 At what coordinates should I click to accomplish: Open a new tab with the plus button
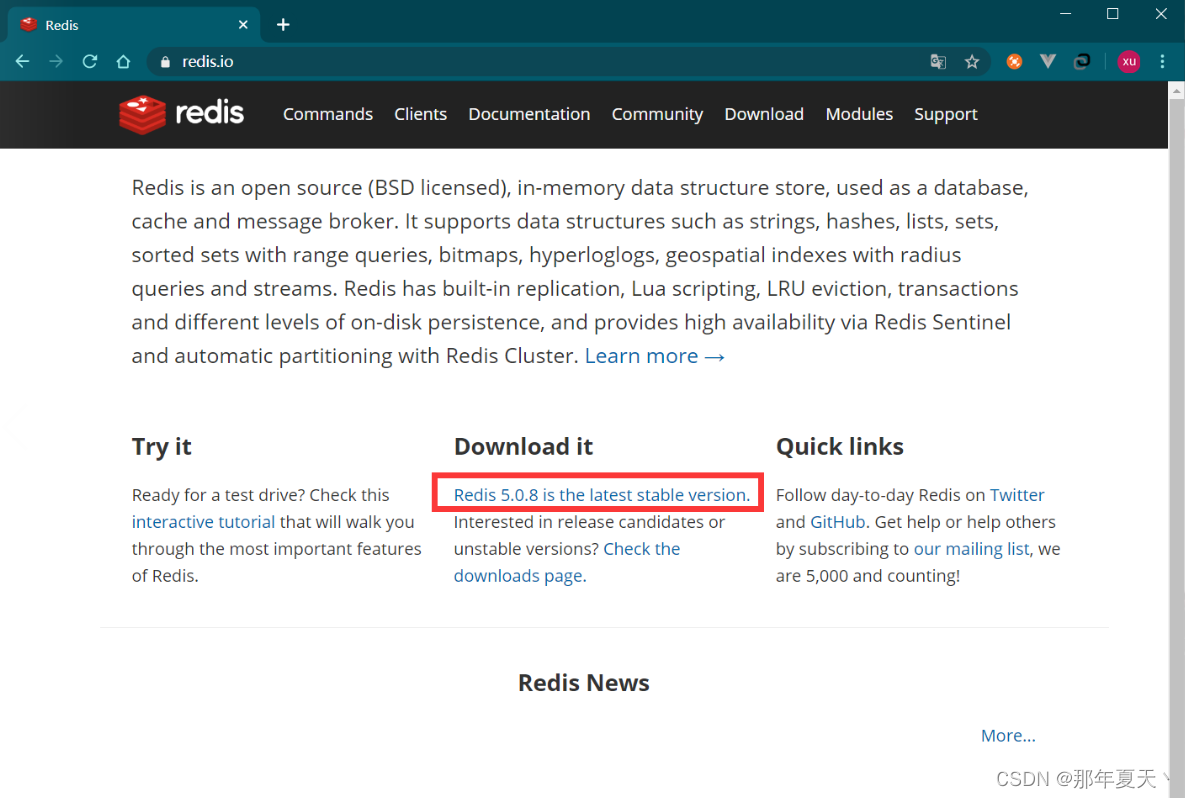pyautogui.click(x=283, y=23)
